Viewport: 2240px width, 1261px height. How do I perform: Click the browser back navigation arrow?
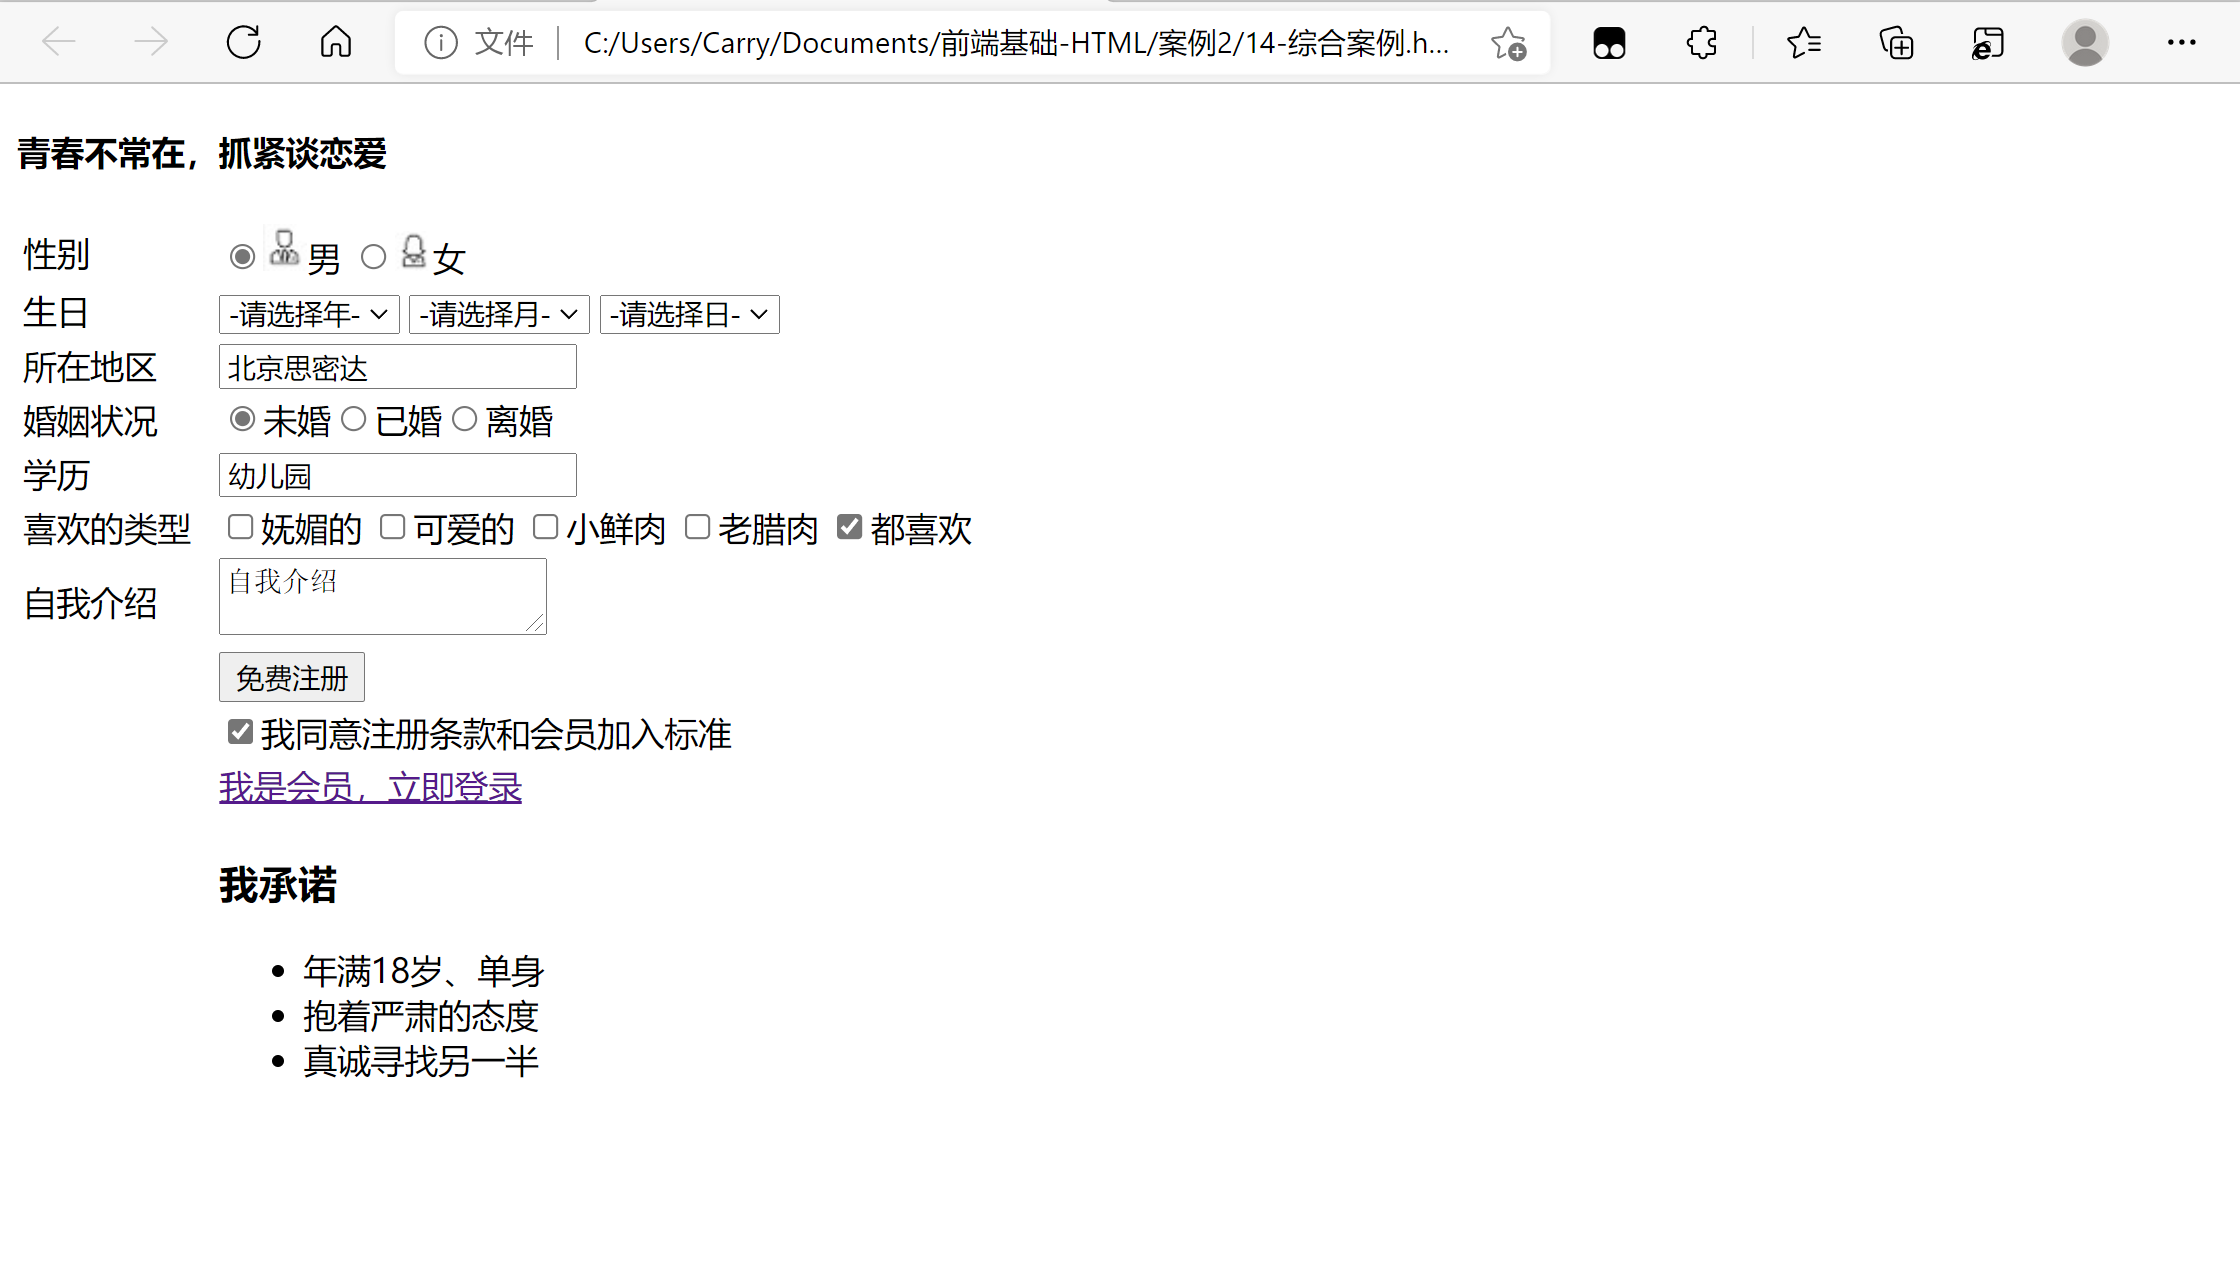coord(58,42)
